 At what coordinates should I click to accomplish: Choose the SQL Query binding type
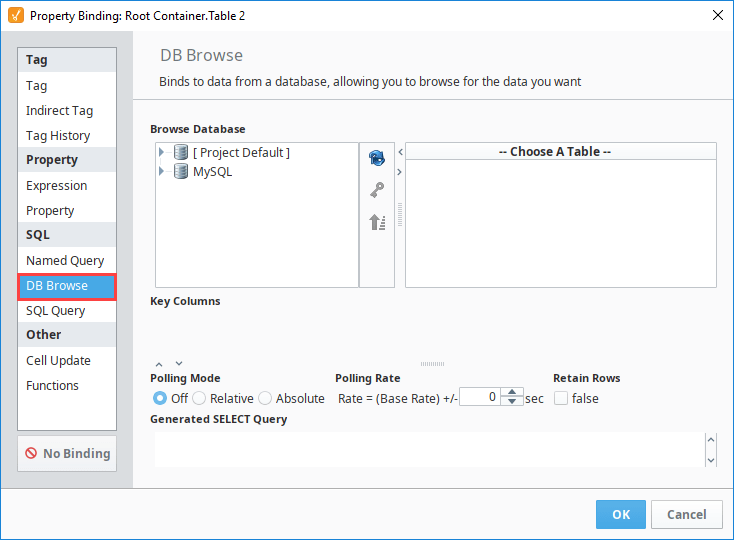(x=67, y=311)
